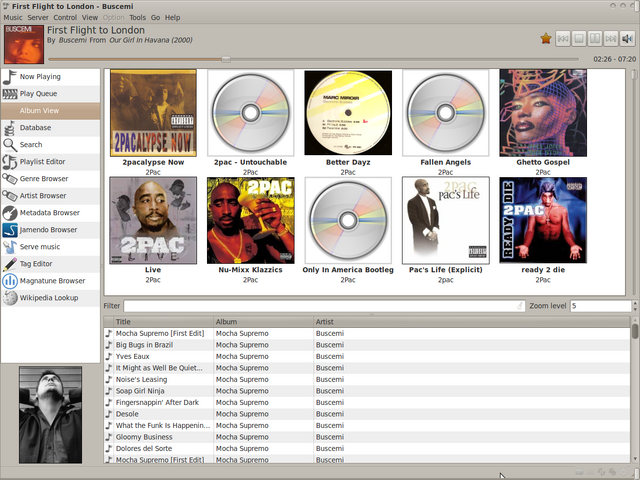This screenshot has height=480, width=640.
Task: Click the volume speaker button
Action: point(627,39)
